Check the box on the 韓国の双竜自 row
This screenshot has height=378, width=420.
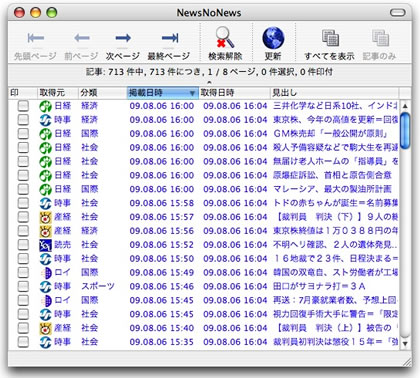point(23,273)
